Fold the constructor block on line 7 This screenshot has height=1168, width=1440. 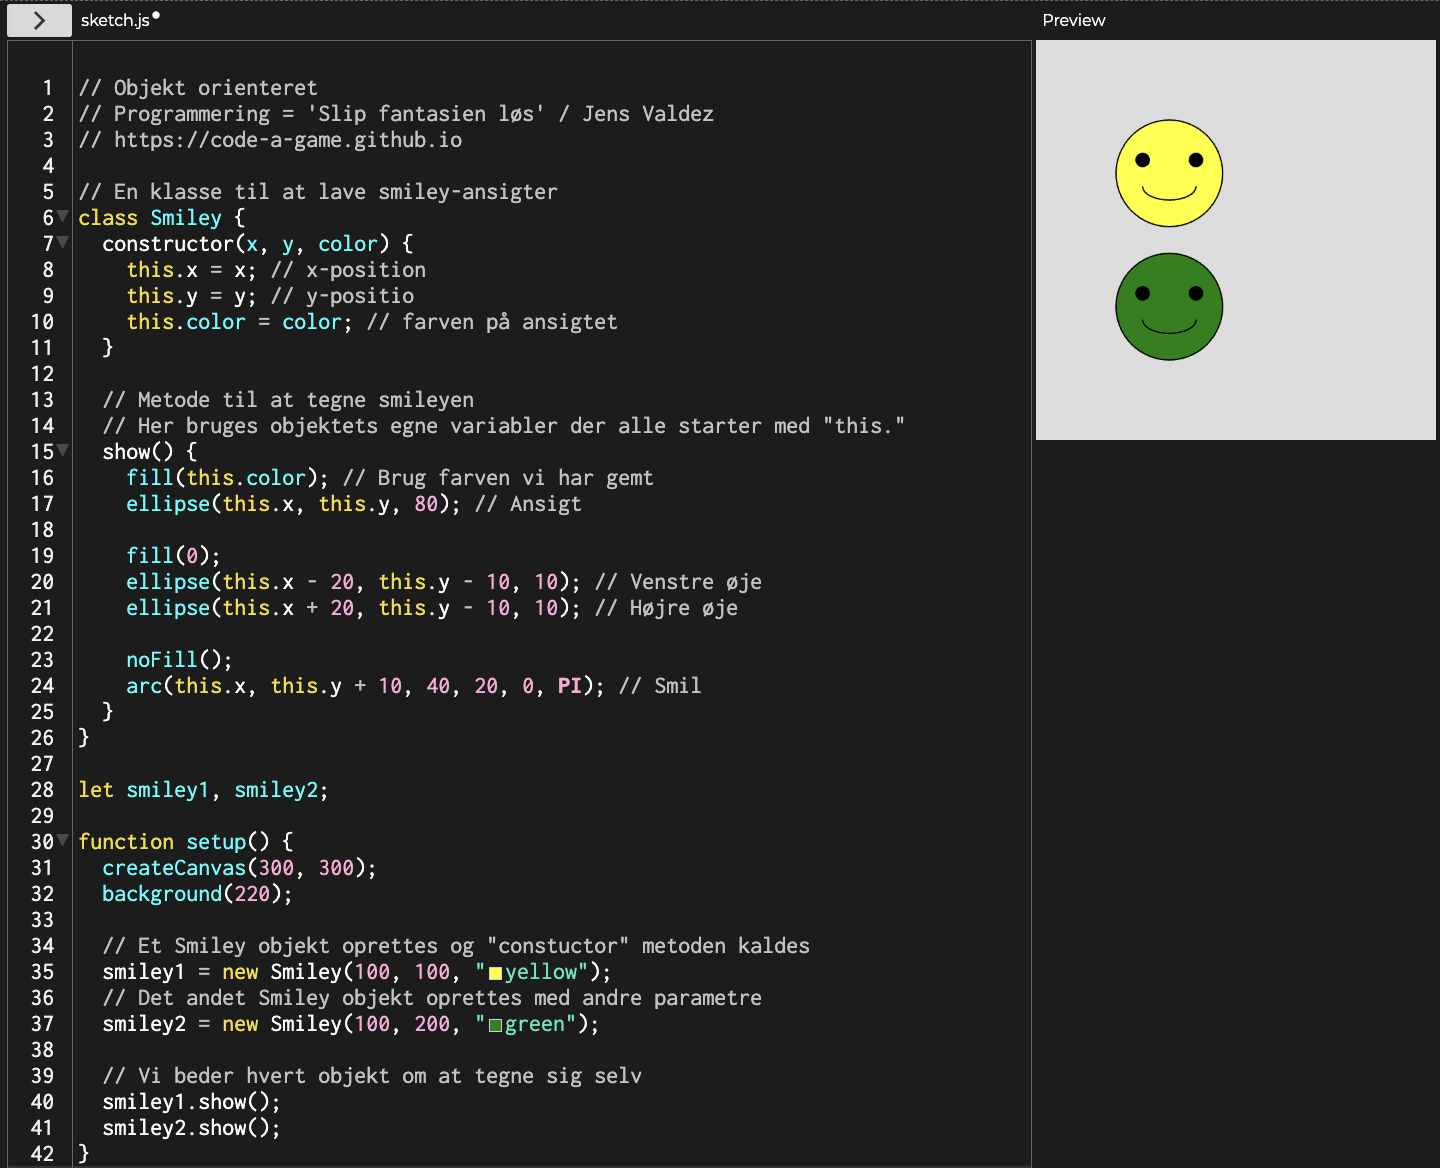[x=63, y=242]
